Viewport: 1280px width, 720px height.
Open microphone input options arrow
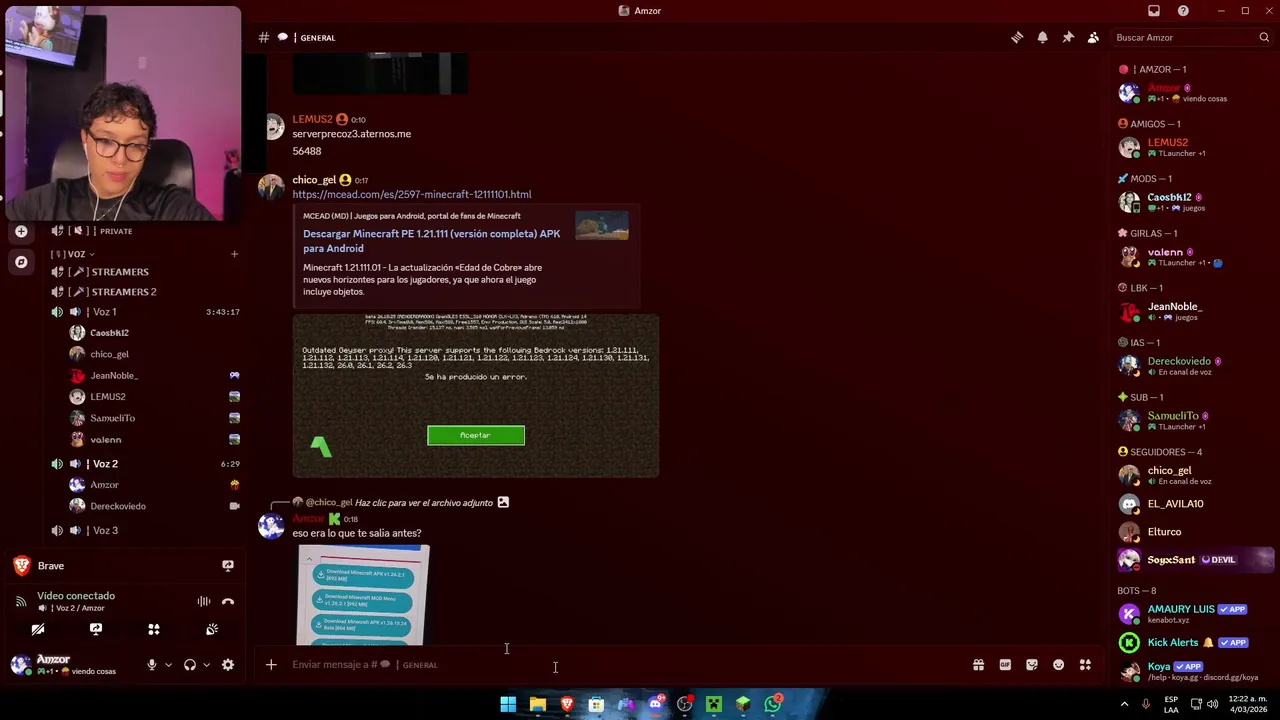coord(168,664)
